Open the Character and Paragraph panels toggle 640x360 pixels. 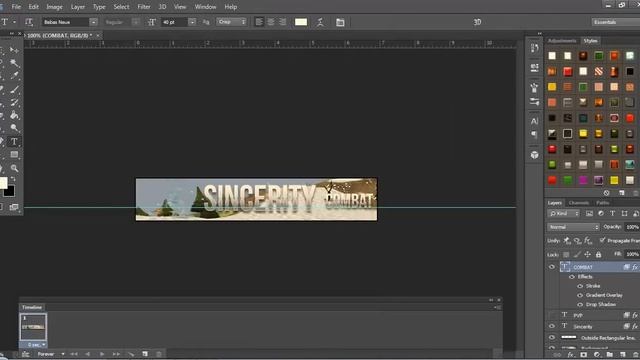coord(340,22)
